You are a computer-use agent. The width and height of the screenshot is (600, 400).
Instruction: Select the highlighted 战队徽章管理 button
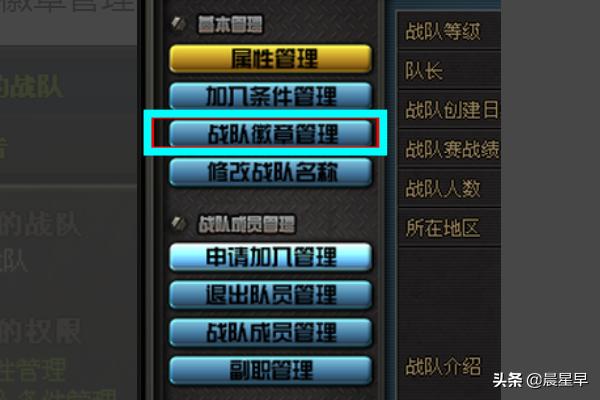(270, 134)
